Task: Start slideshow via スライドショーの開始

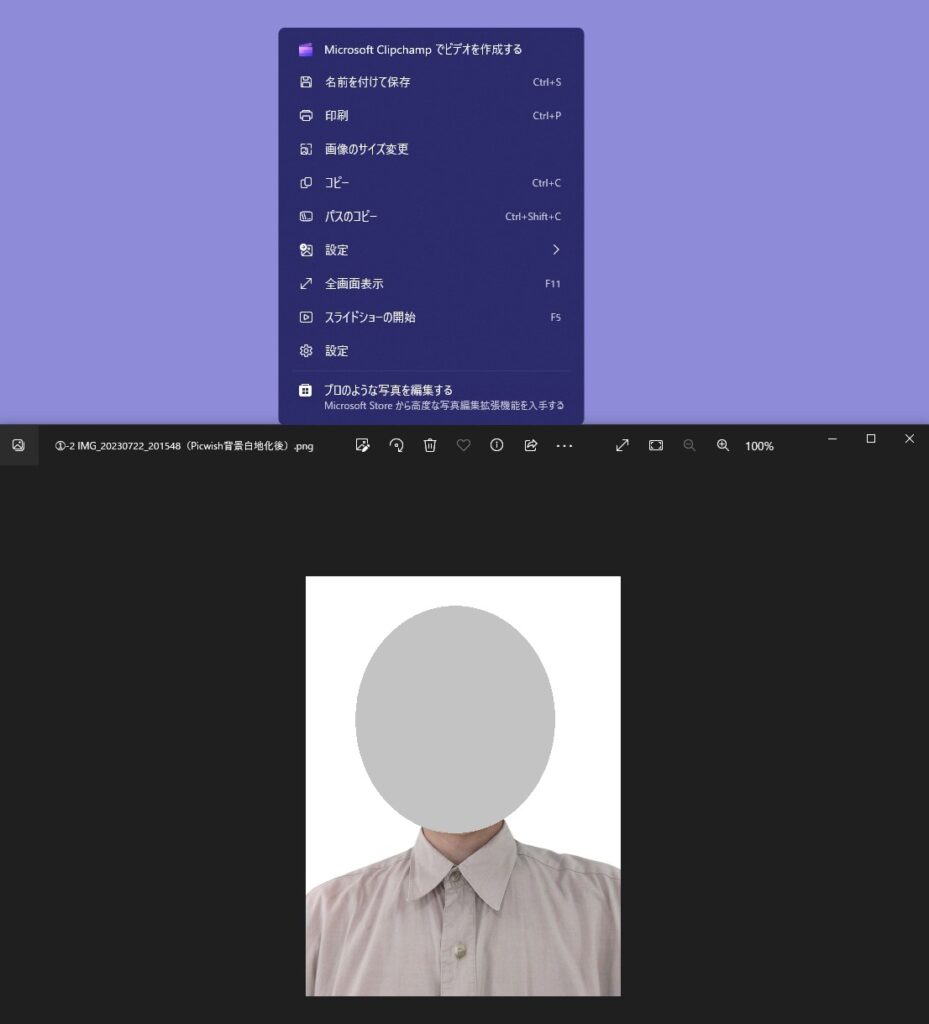Action: [x=369, y=317]
